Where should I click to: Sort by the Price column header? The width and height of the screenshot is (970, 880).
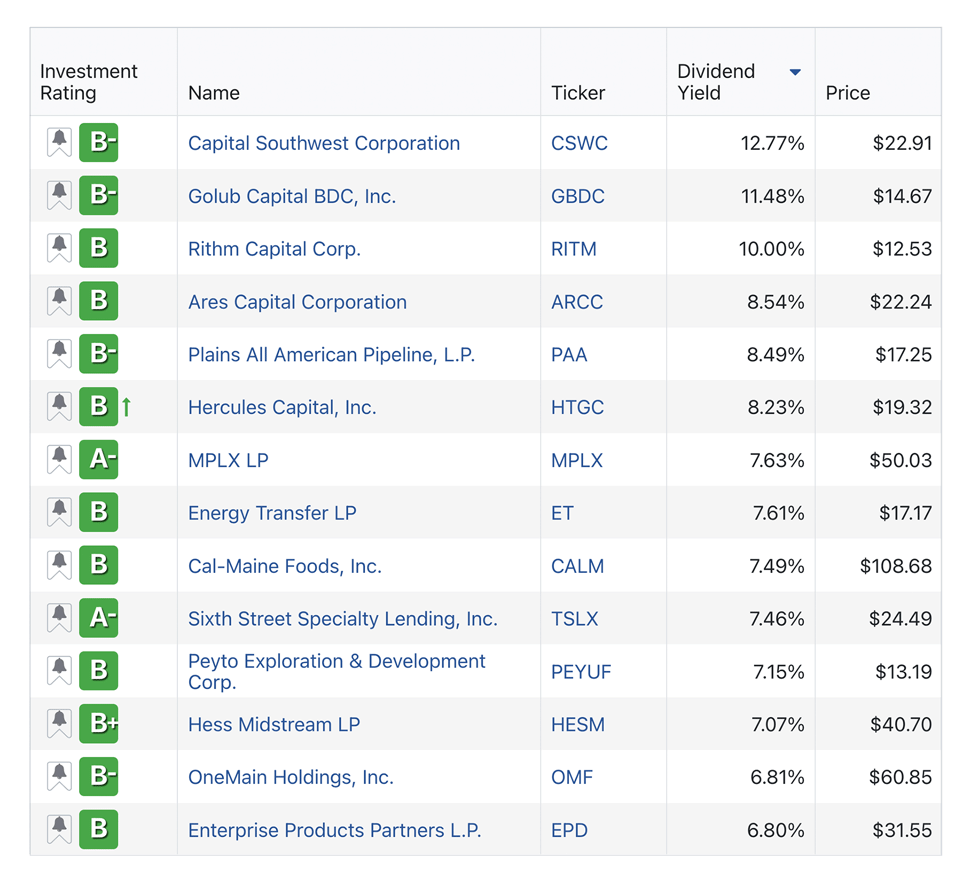[847, 93]
